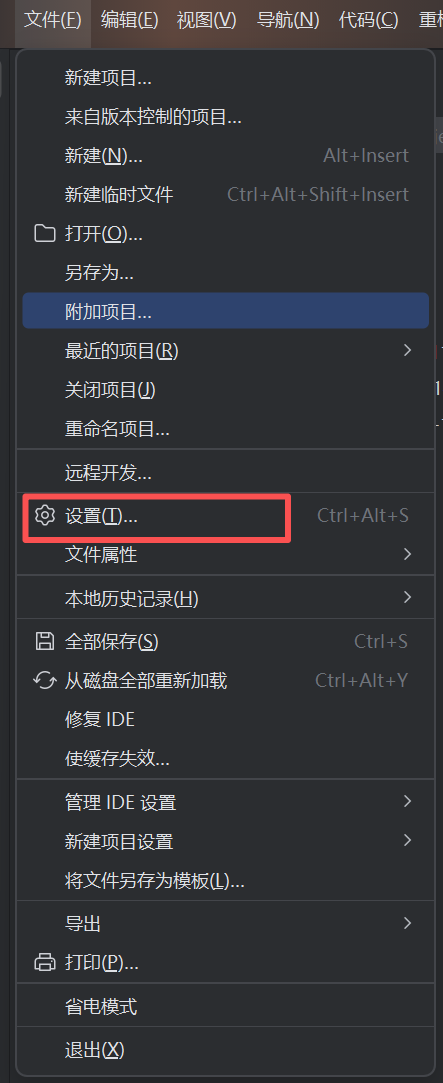Screen dimensions: 443x1083
Task: Open the 编辑 menu in the menu bar
Action: (x=129, y=20)
